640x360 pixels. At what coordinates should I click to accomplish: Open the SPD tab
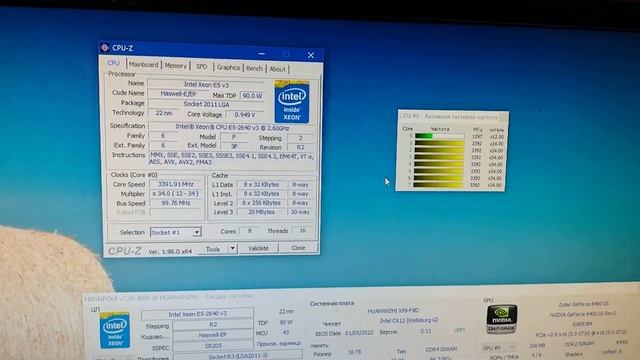click(202, 67)
